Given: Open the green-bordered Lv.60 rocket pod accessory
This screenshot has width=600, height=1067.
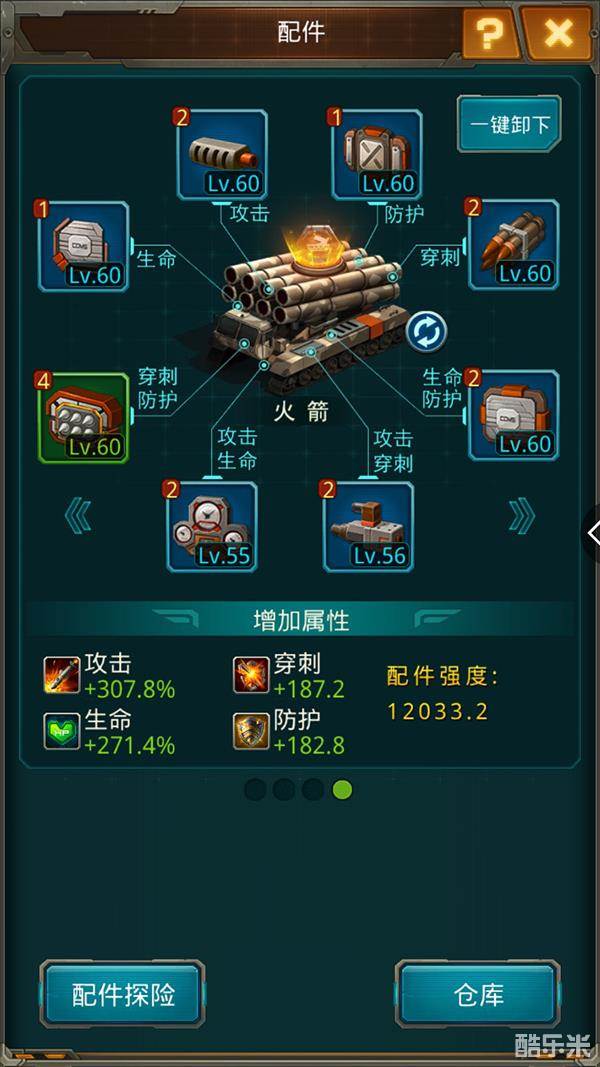Looking at the screenshot, I should [83, 418].
